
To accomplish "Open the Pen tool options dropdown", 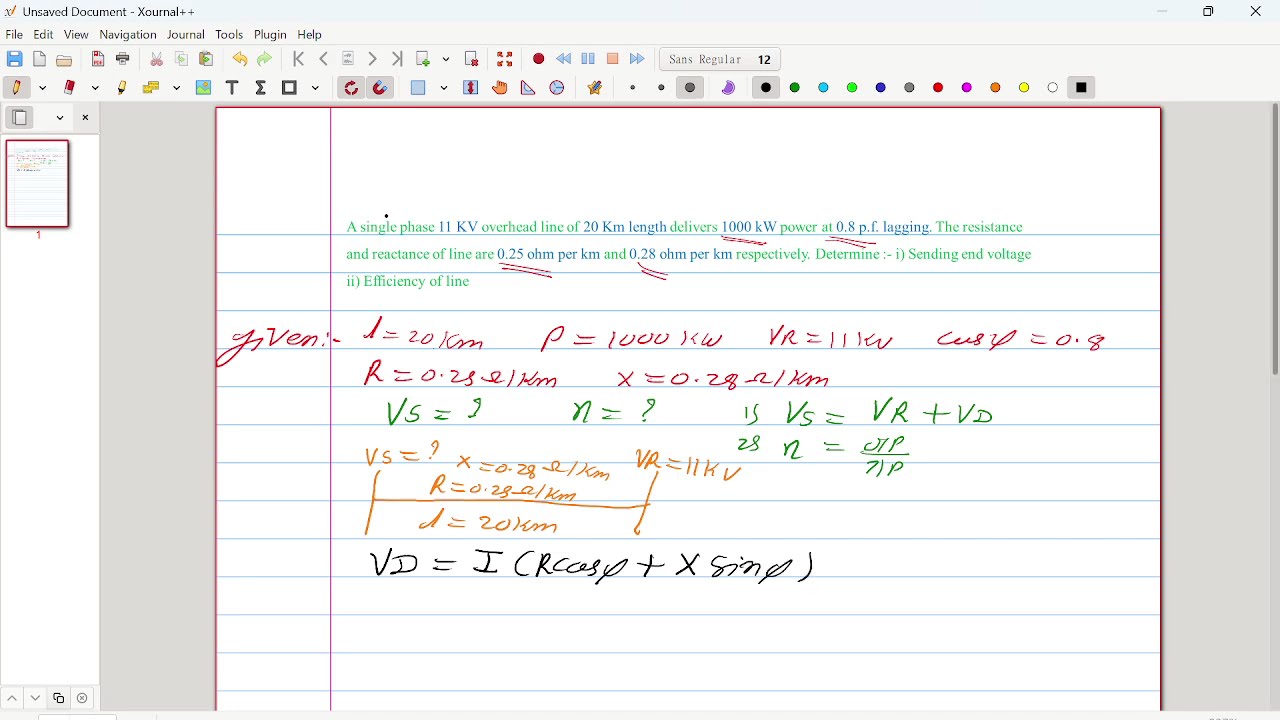I will [43, 88].
